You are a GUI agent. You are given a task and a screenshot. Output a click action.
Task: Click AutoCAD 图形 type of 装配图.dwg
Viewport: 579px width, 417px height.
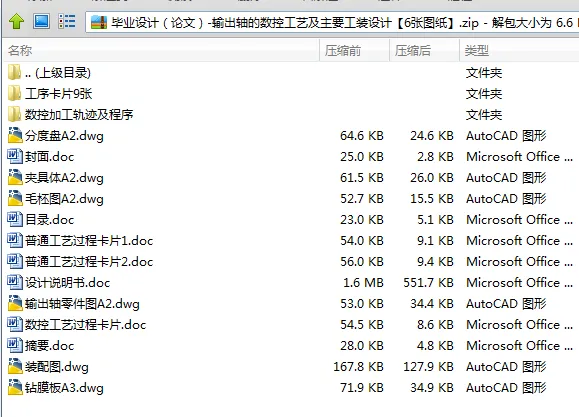pyautogui.click(x=506, y=367)
